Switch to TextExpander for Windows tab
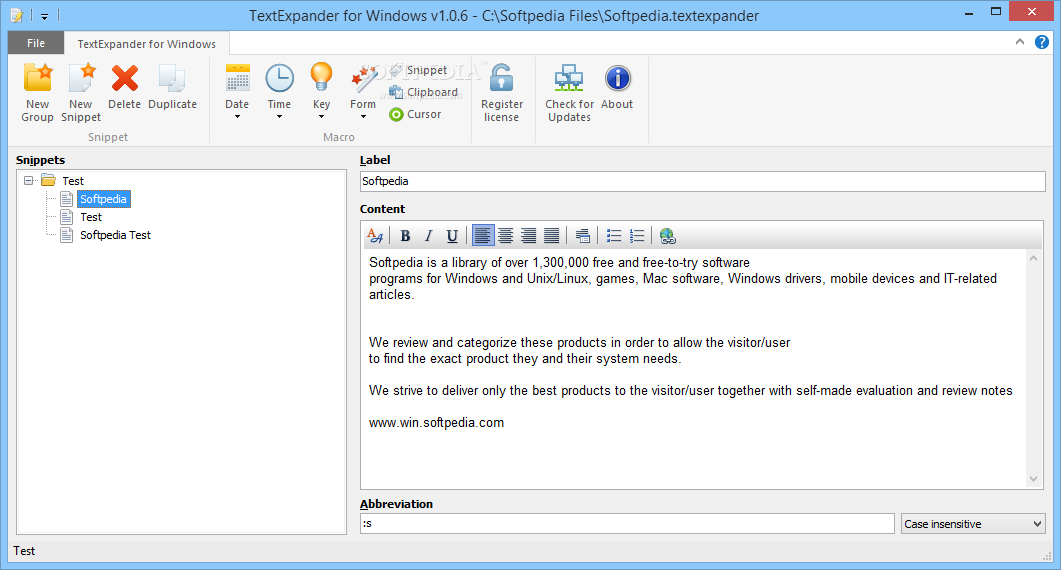This screenshot has width=1061, height=570. 146,44
